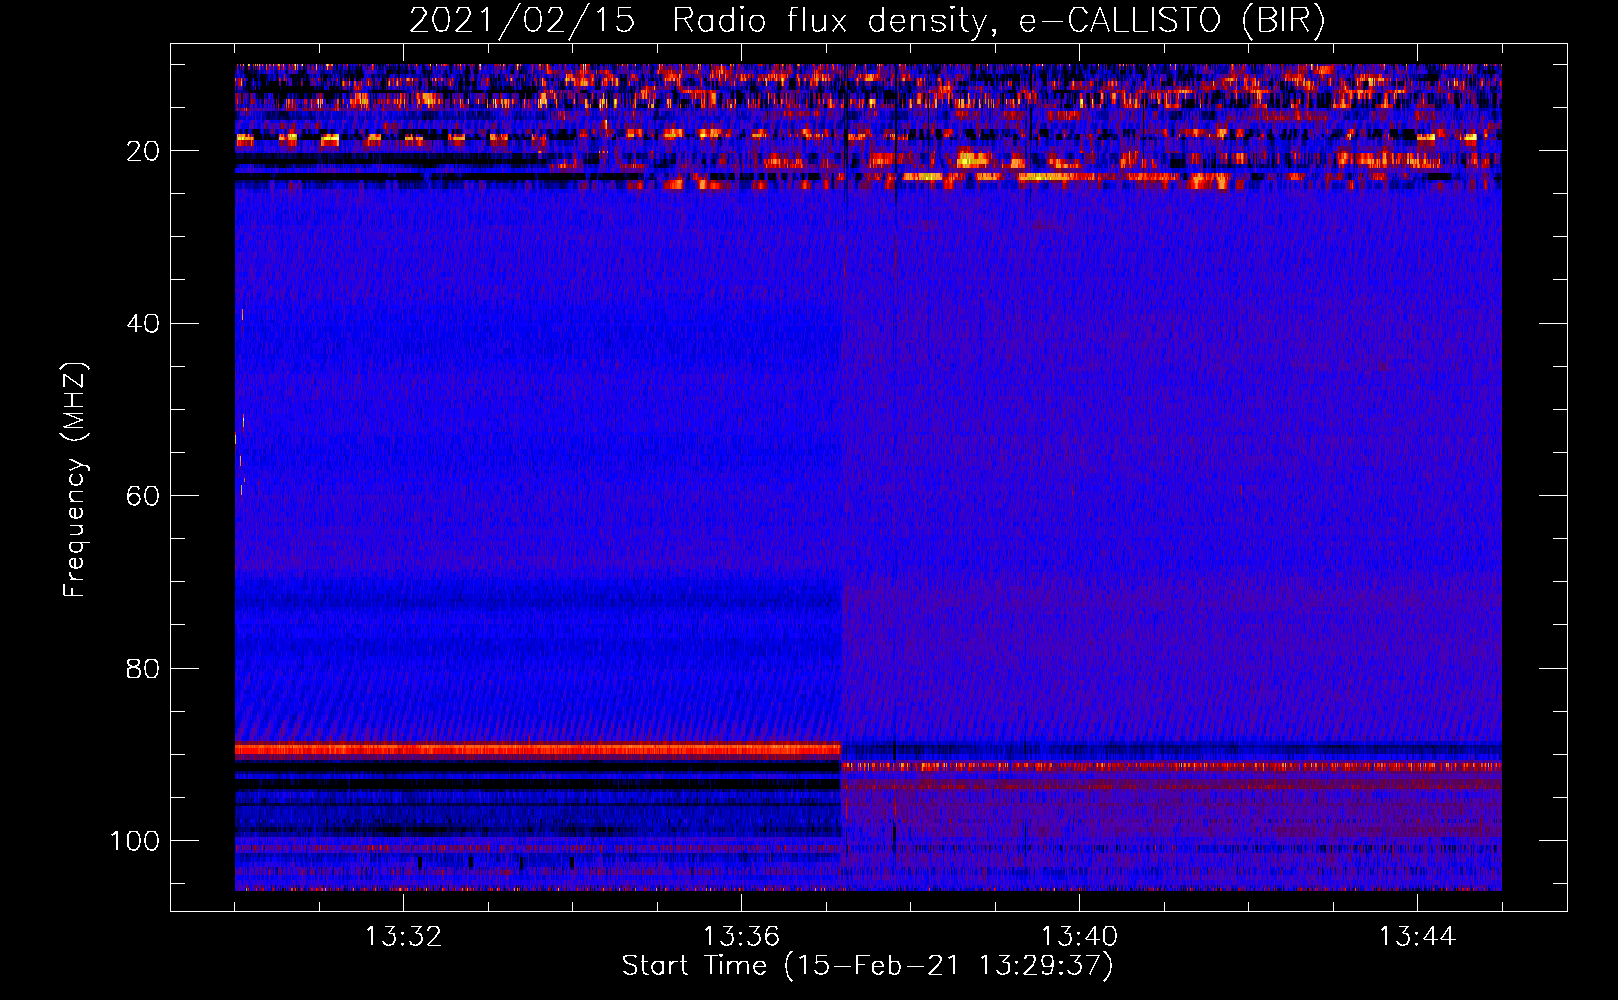This screenshot has height=1000, width=1618.
Task: Click the 13:40 time tick label
Action: click(1079, 937)
